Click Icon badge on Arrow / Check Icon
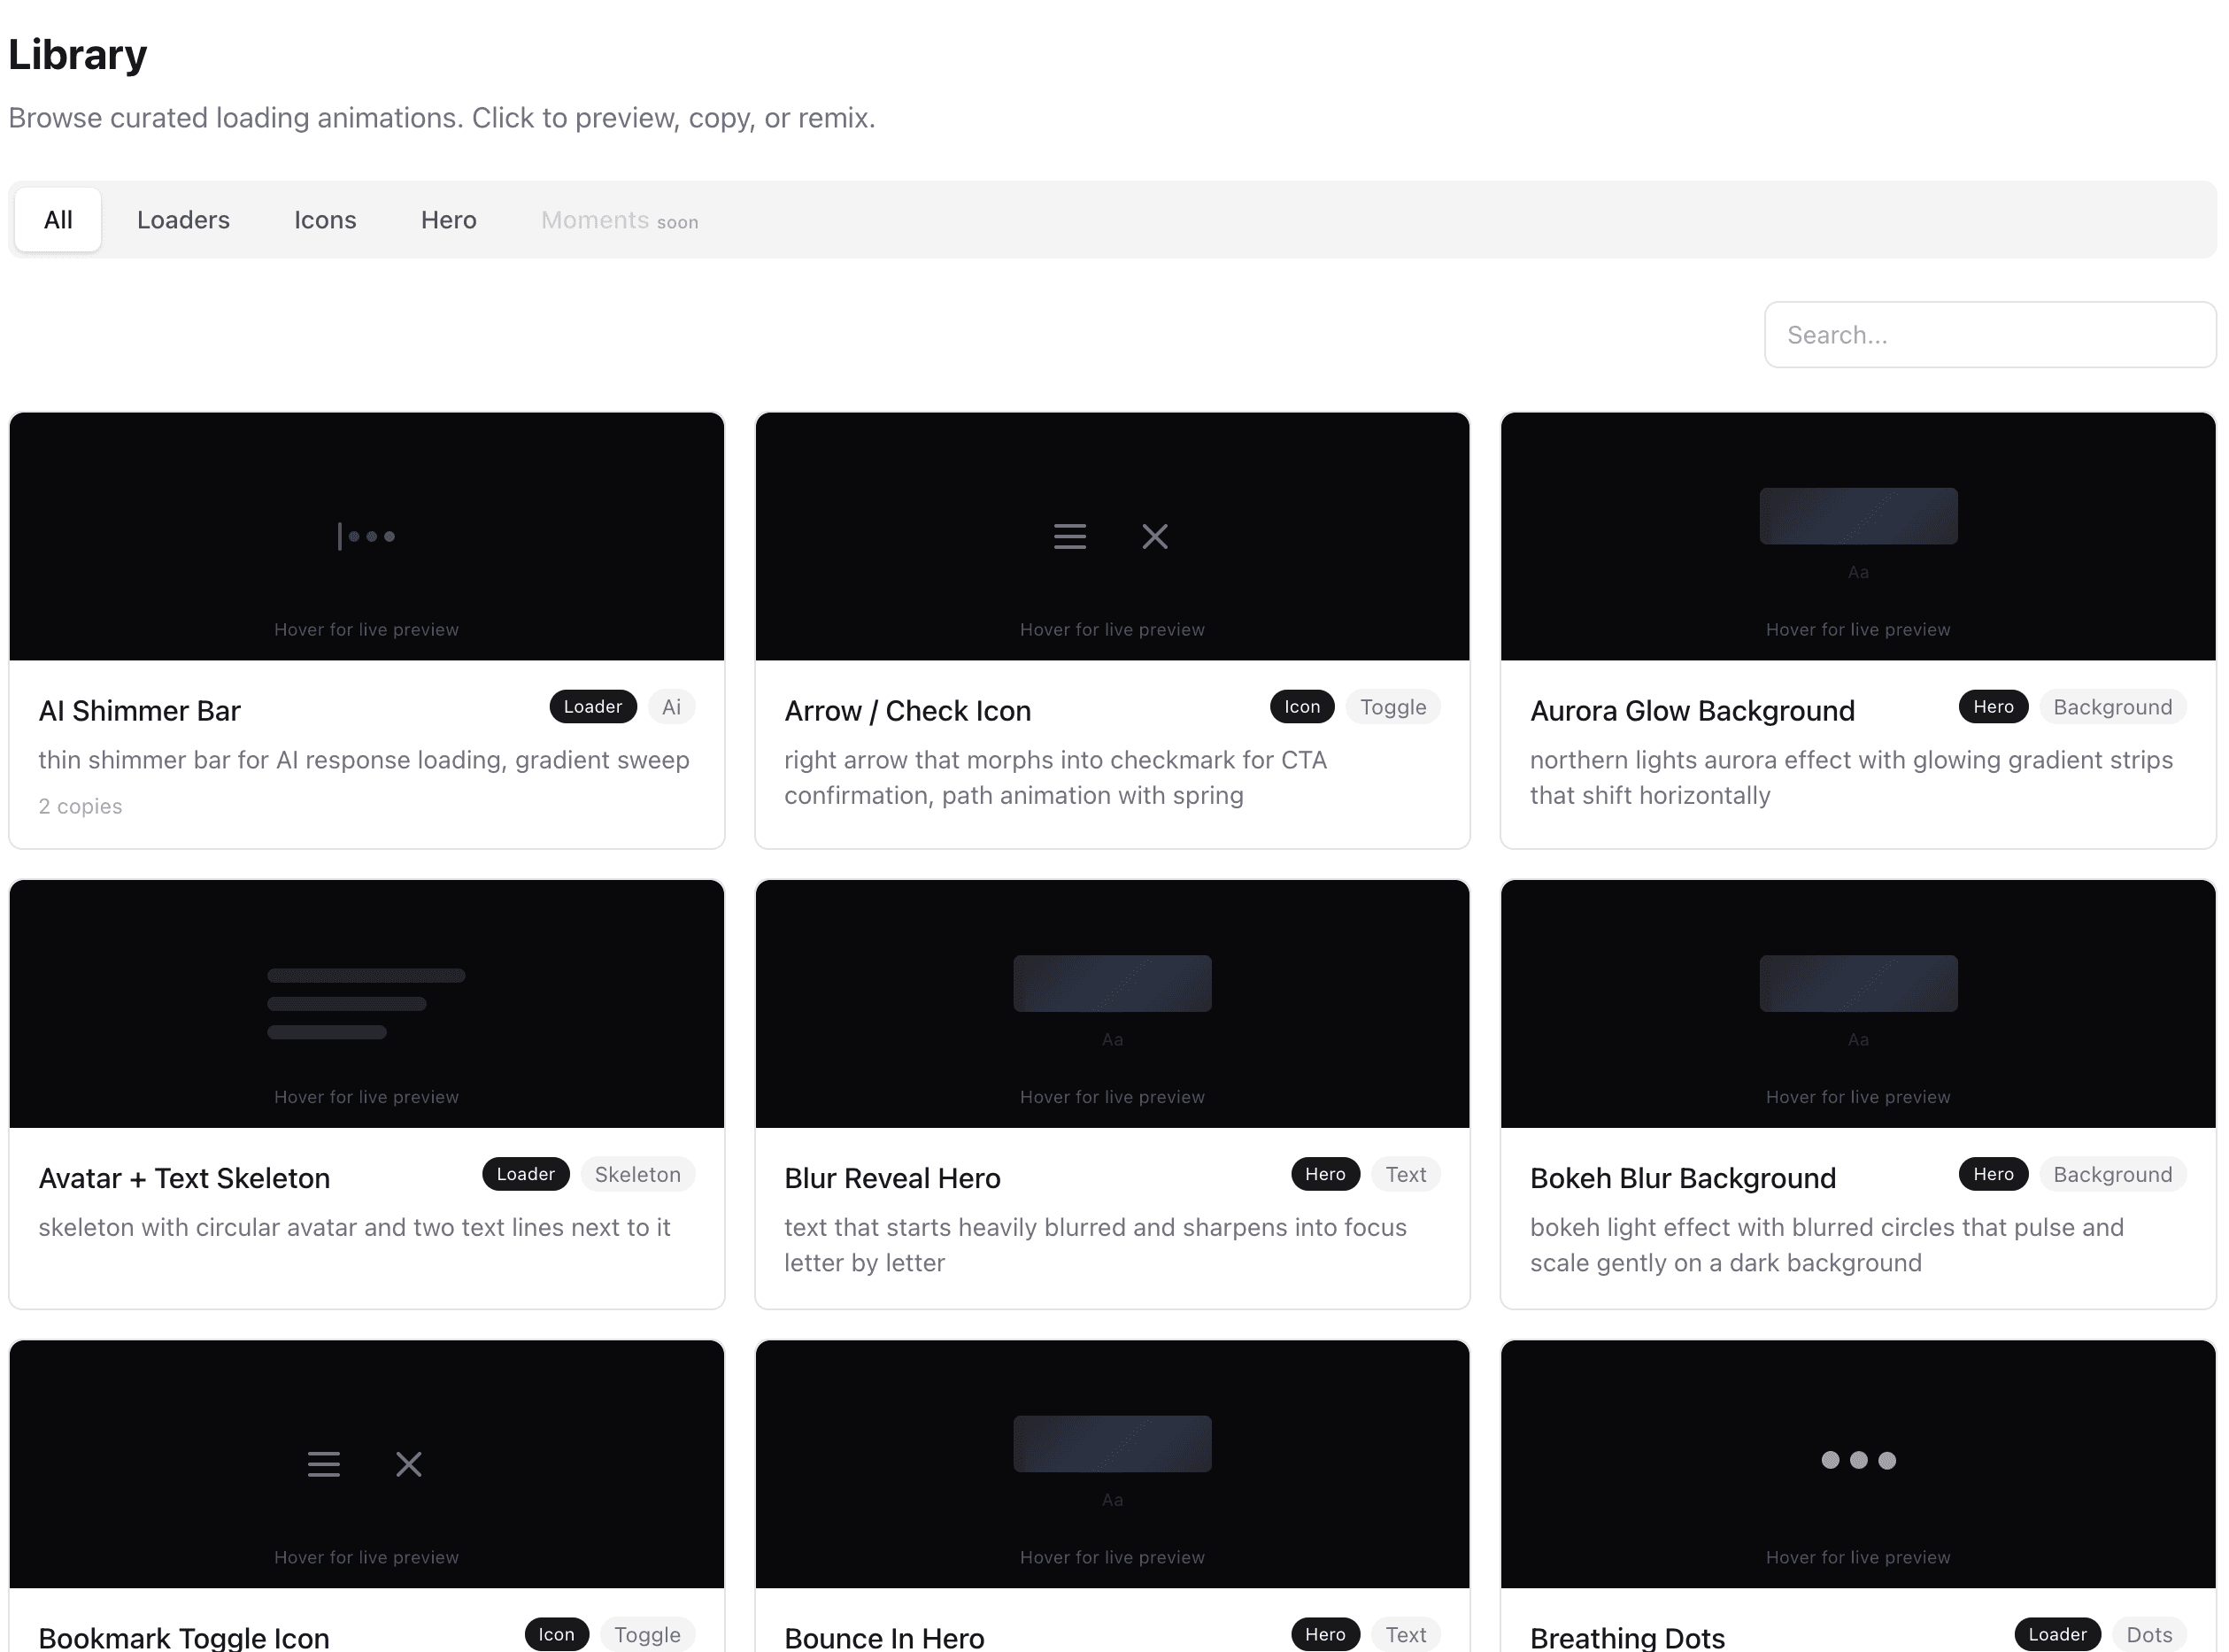Image resolution: width=2229 pixels, height=1652 pixels. coord(1302,707)
